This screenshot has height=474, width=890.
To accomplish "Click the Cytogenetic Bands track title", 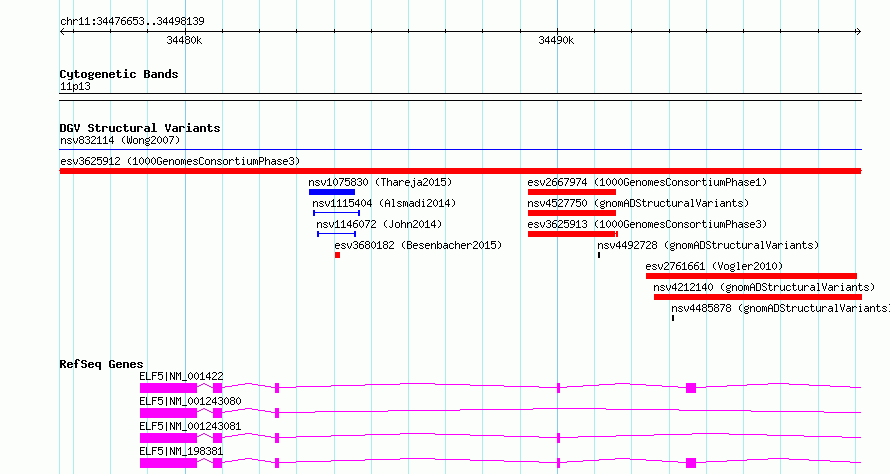I will pos(119,74).
